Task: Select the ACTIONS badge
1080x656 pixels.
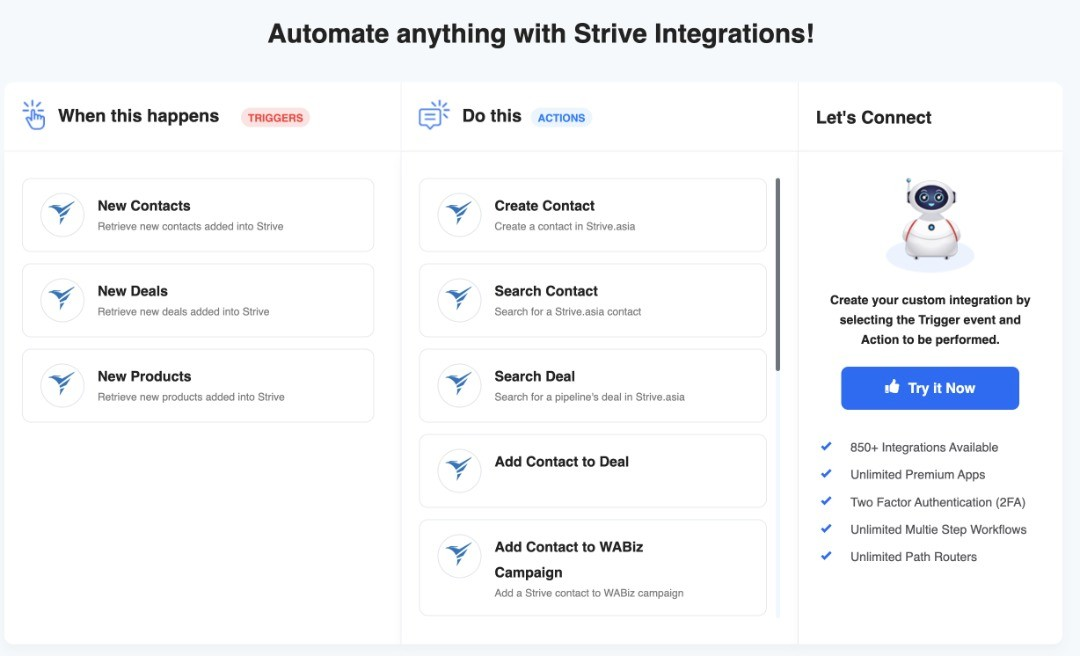Action: [563, 117]
